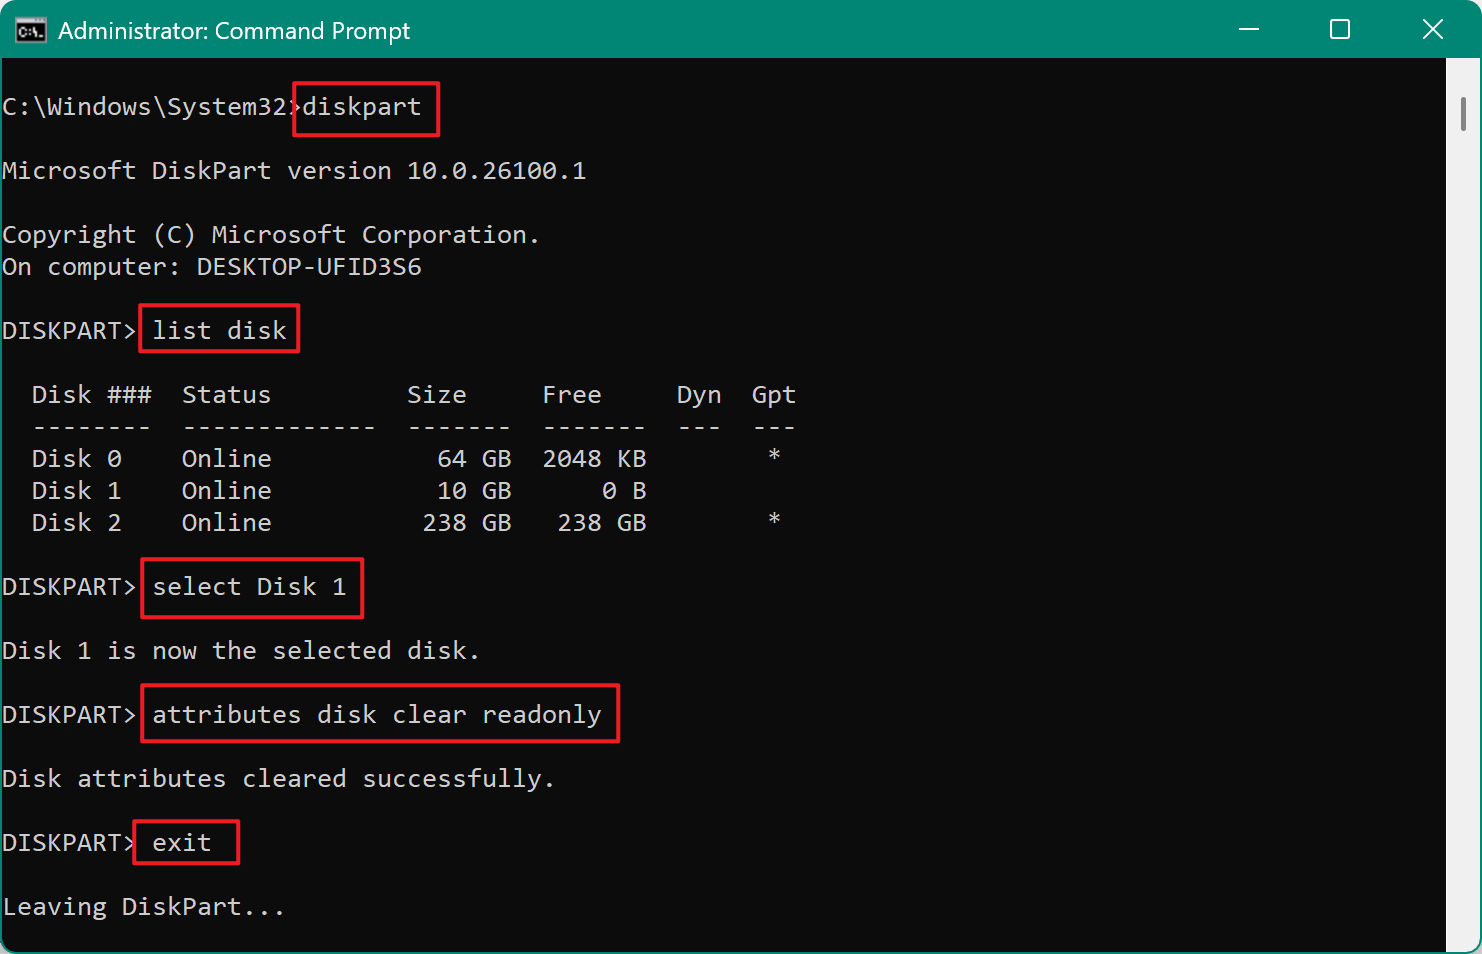Click the DiskPart version line
This screenshot has height=954, width=1482.
coord(294,170)
